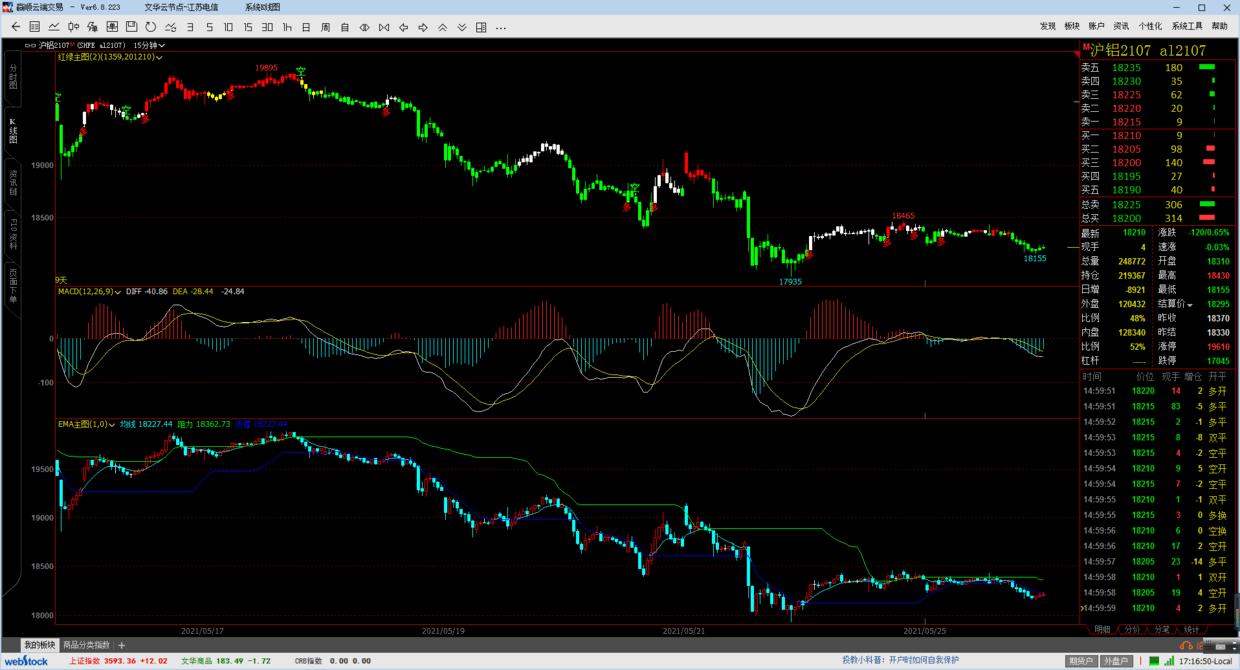Select the 分时图 side tab
This screenshot has width=1240, height=670.
13,78
